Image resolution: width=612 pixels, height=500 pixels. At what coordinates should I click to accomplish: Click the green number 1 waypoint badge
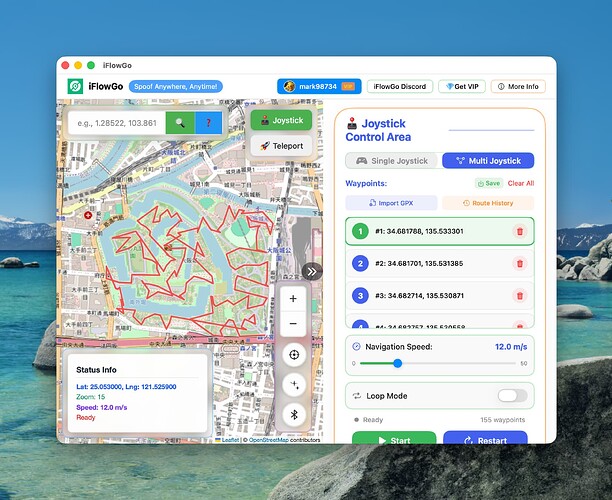click(x=360, y=231)
